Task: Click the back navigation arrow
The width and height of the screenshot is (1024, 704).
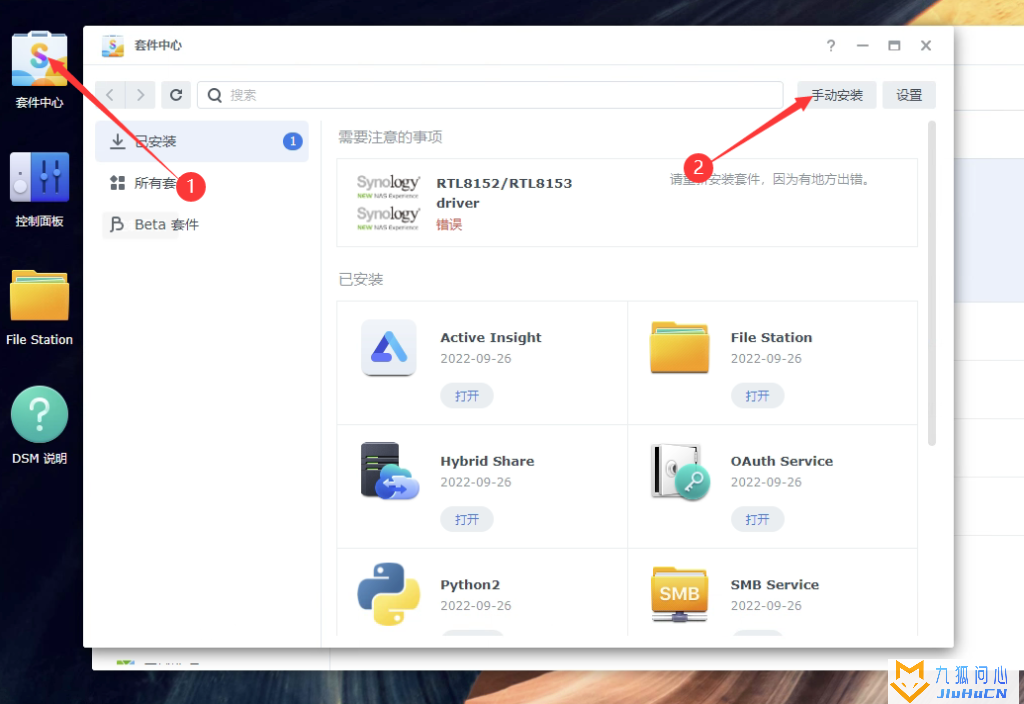Action: [110, 95]
